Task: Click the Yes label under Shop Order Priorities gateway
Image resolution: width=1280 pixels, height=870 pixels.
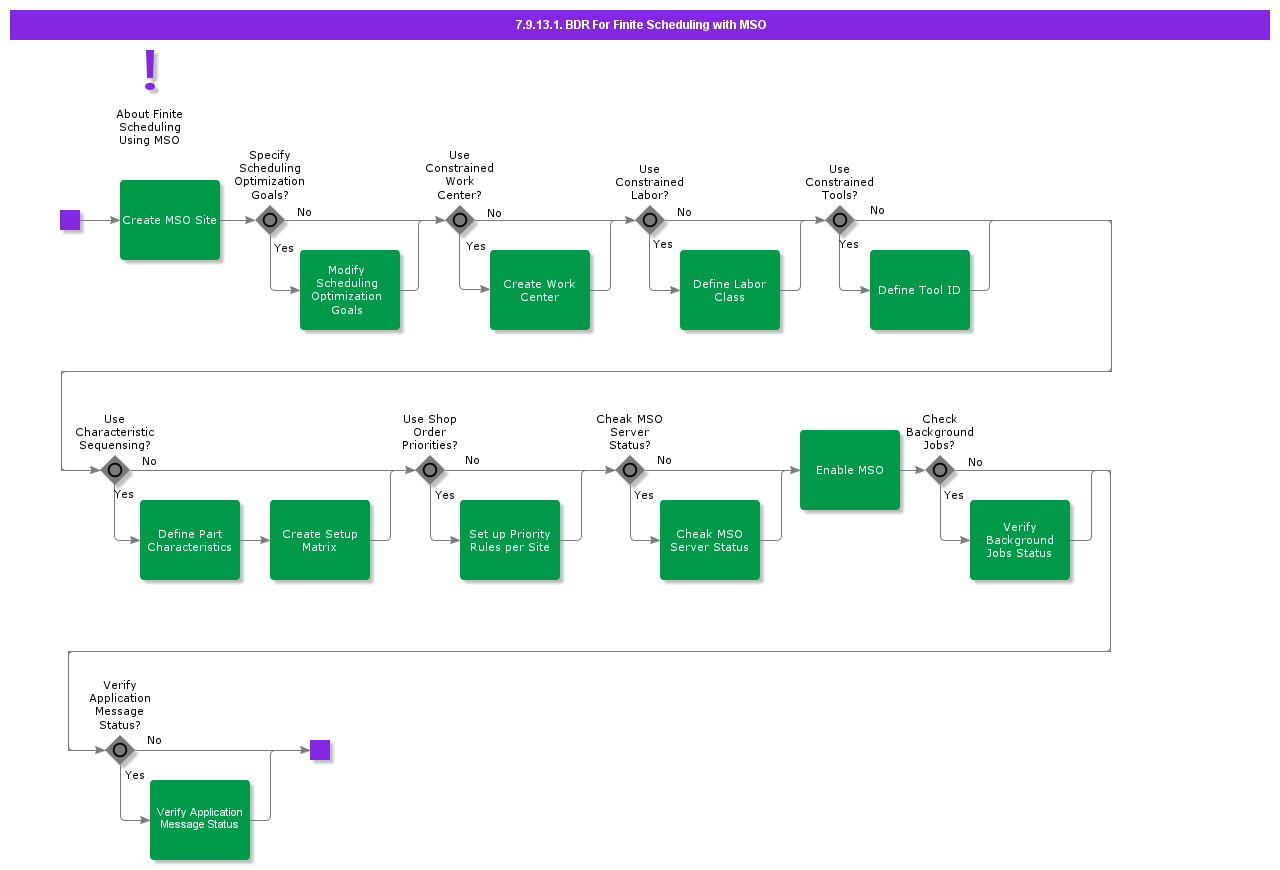Action: (x=445, y=495)
